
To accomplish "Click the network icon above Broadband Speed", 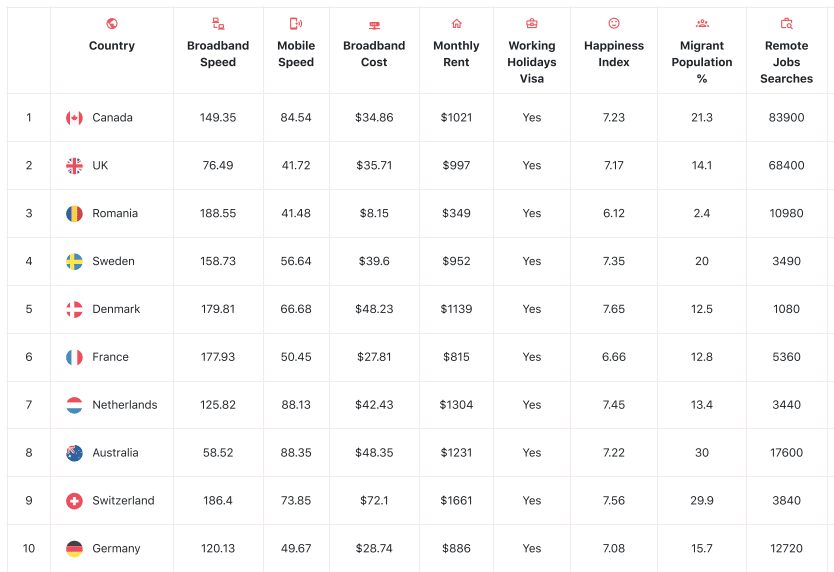I will tap(218, 23).
